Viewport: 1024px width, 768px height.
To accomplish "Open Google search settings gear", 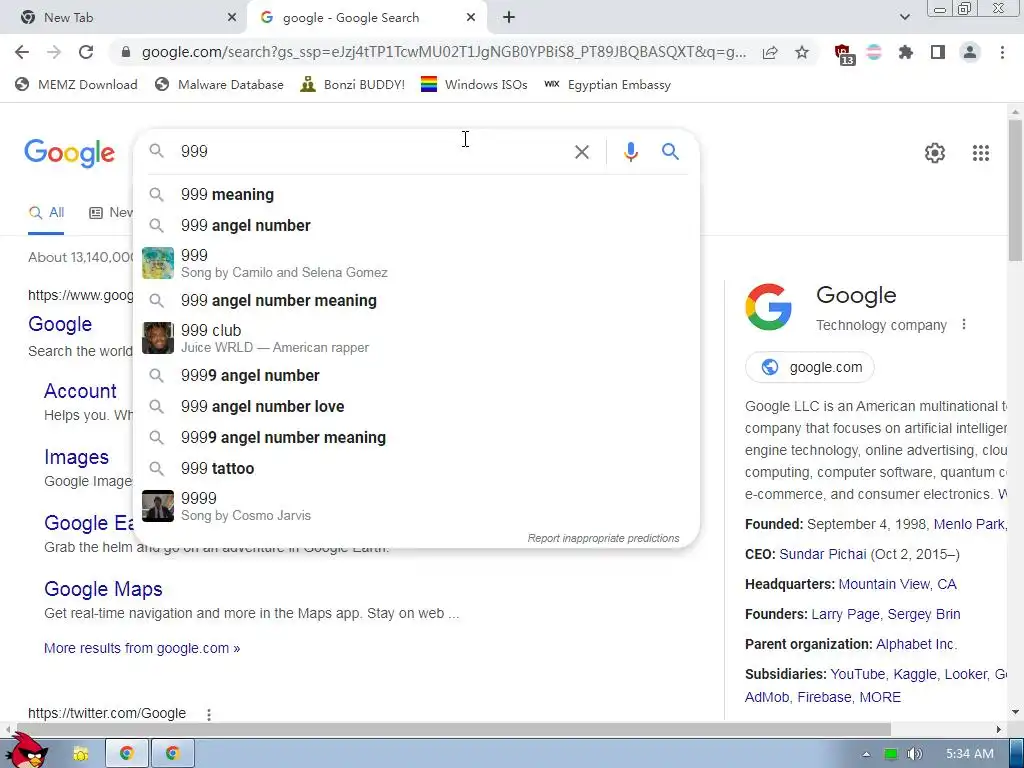I will click(x=935, y=153).
